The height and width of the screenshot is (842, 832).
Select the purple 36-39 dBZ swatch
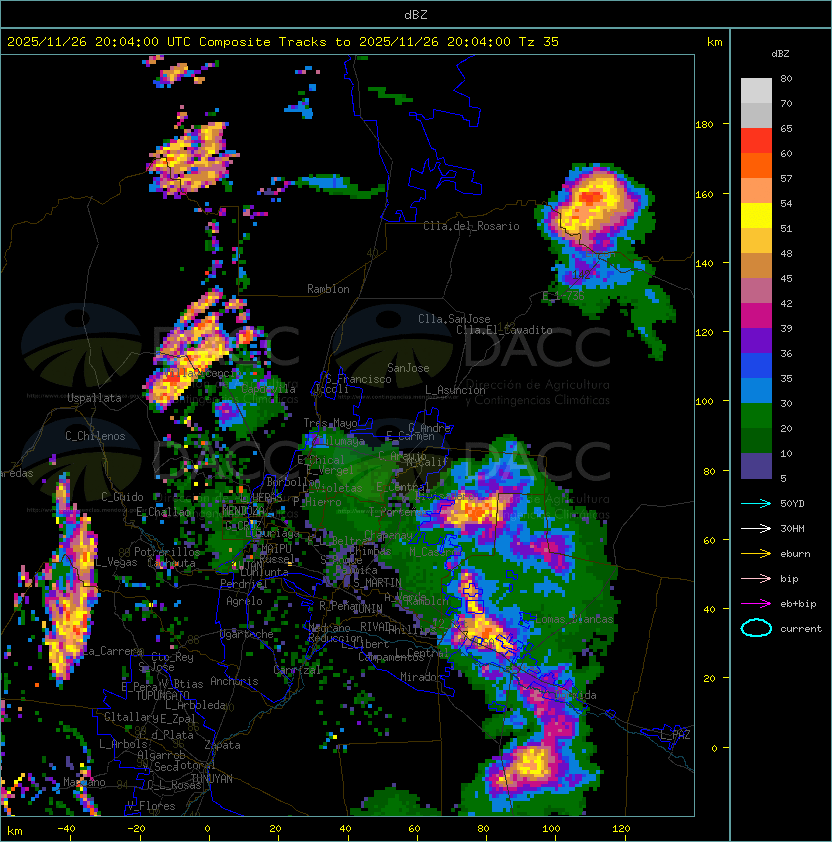click(756, 340)
